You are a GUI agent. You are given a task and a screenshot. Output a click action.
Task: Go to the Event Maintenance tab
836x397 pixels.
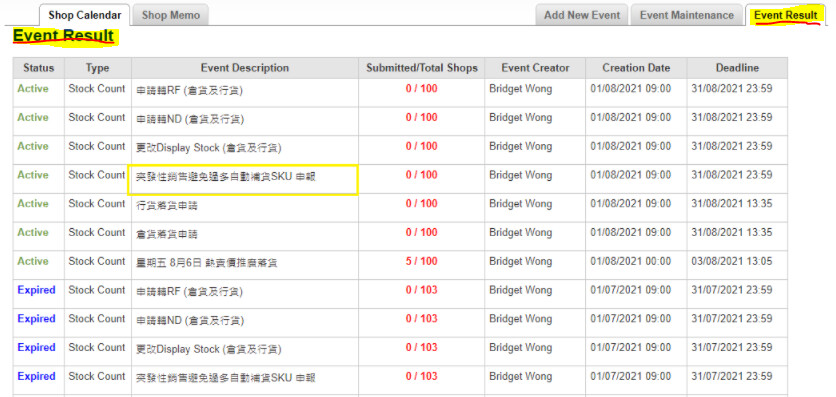tap(687, 15)
